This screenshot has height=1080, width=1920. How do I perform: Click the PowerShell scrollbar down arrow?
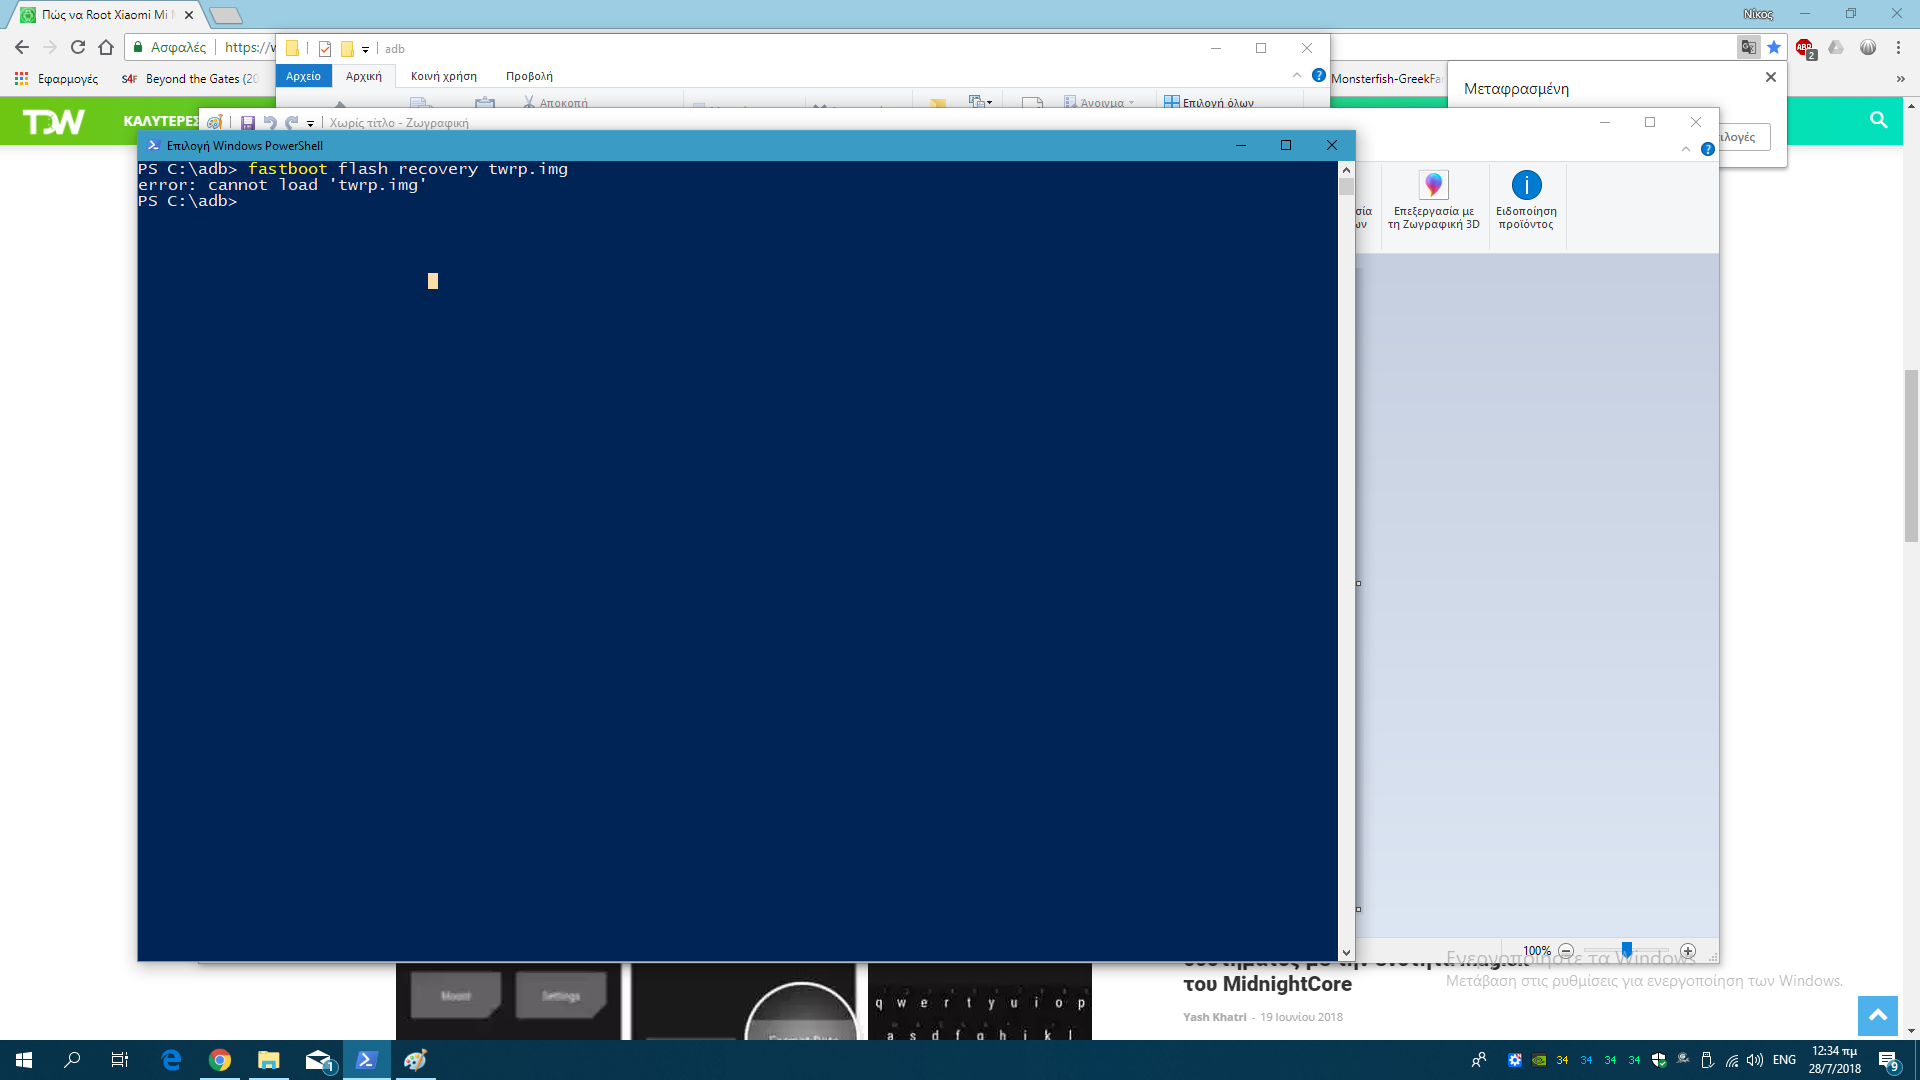(1346, 953)
